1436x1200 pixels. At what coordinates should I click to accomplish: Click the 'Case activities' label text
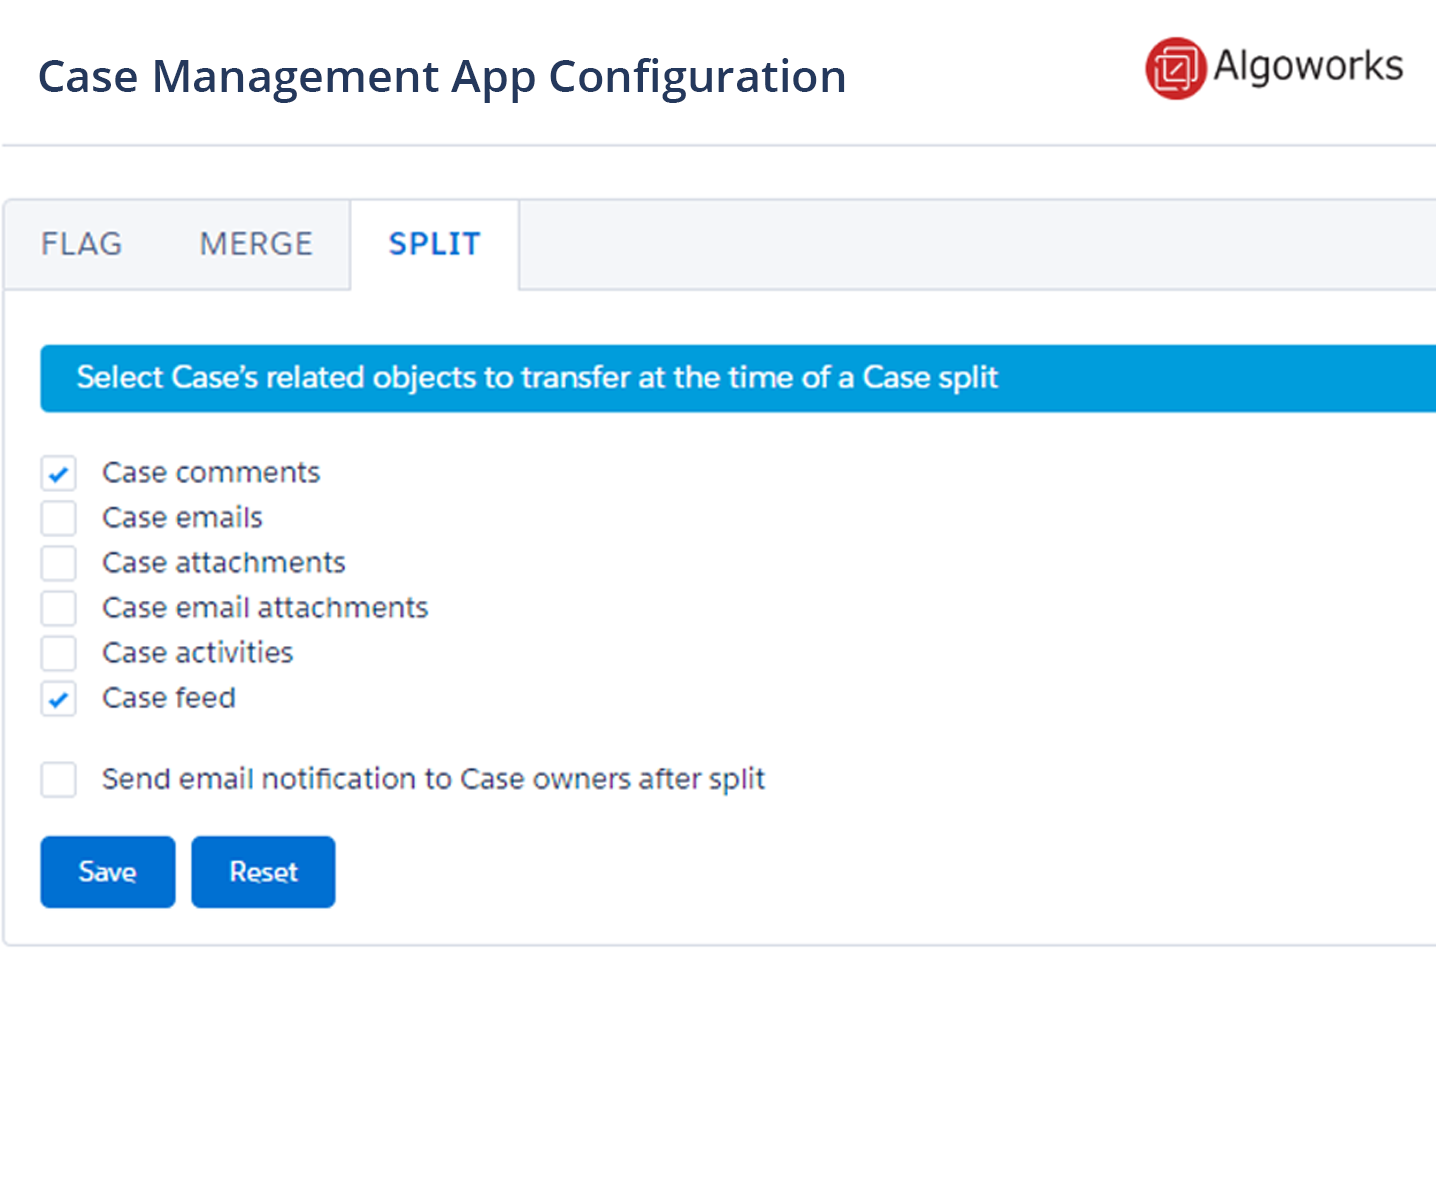point(198,653)
